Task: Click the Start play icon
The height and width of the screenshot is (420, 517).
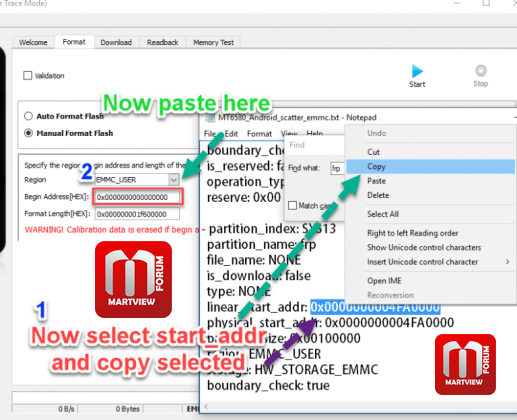Action: [x=417, y=71]
